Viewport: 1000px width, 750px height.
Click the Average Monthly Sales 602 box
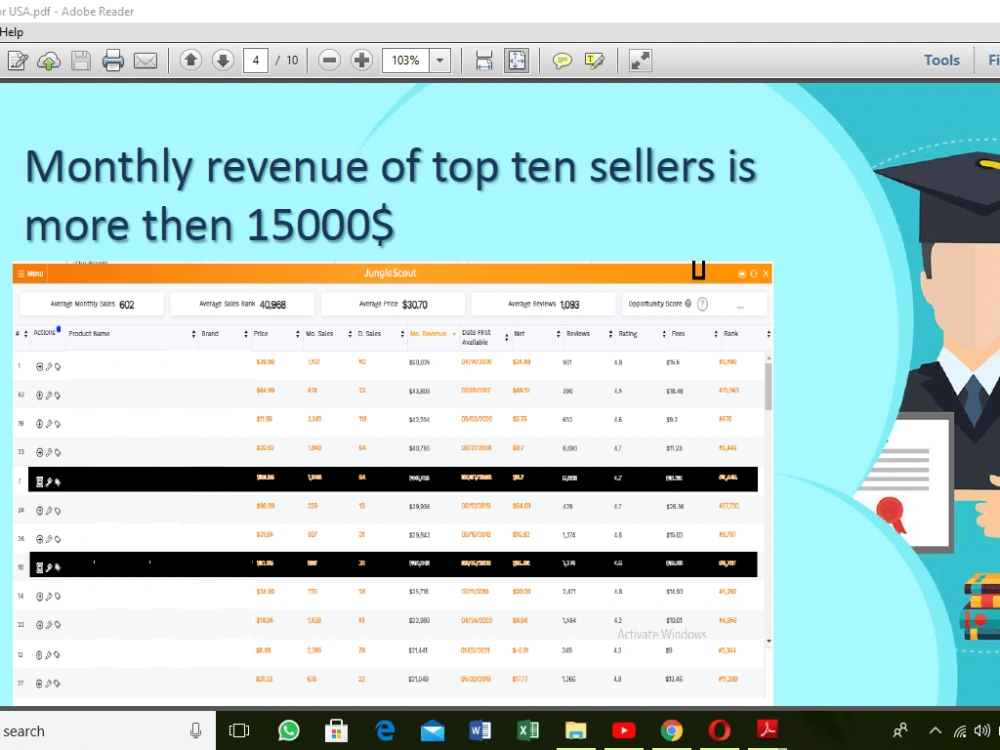click(92, 304)
